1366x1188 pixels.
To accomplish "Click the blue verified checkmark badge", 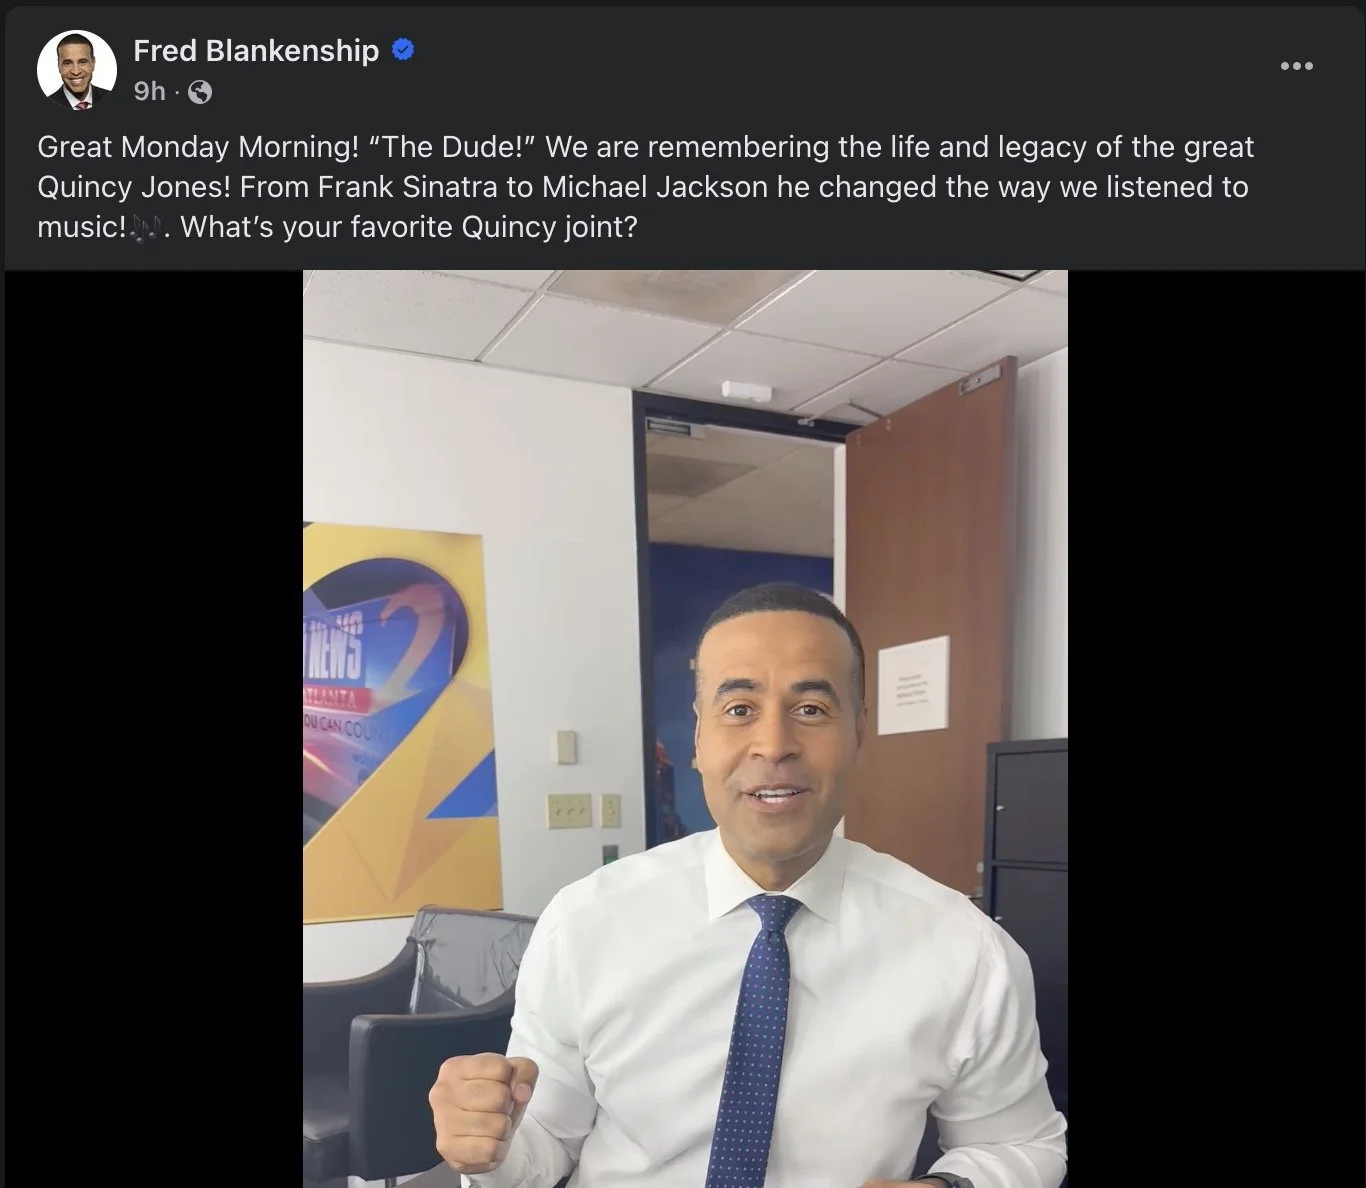I will (403, 49).
